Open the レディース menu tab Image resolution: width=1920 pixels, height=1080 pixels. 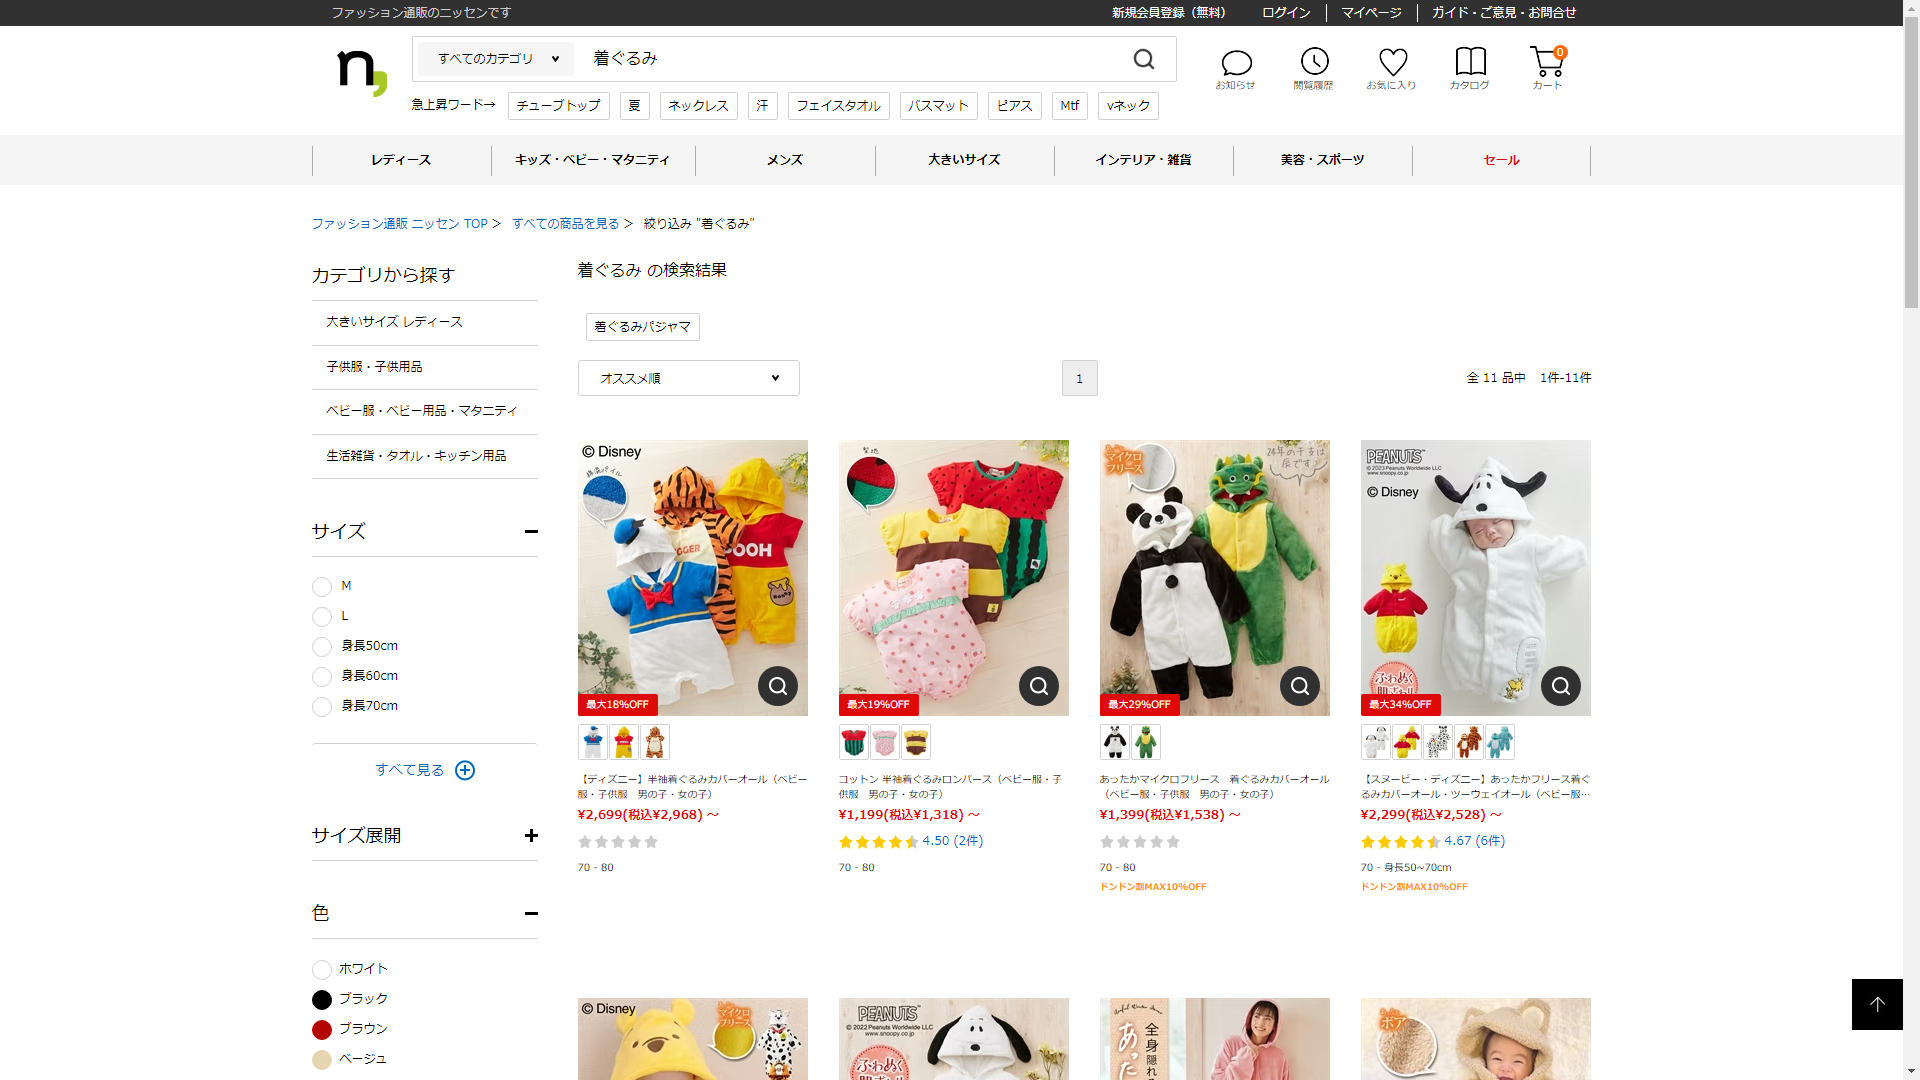click(x=401, y=160)
